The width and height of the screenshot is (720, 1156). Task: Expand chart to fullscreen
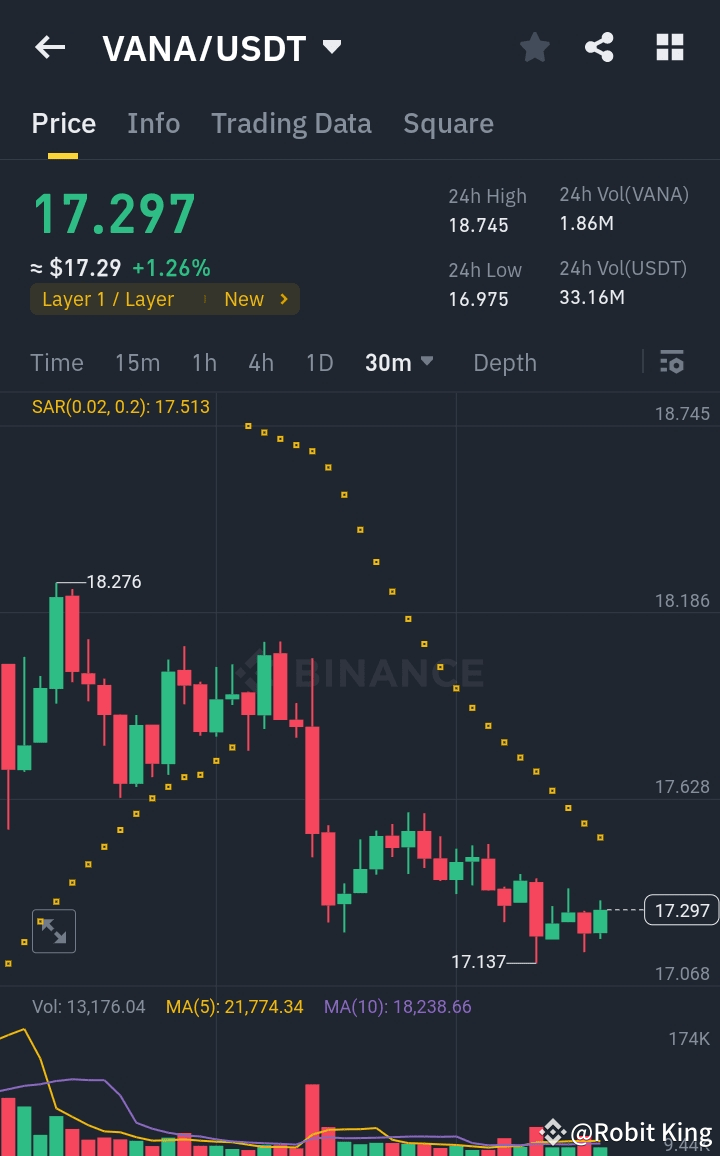(53, 931)
